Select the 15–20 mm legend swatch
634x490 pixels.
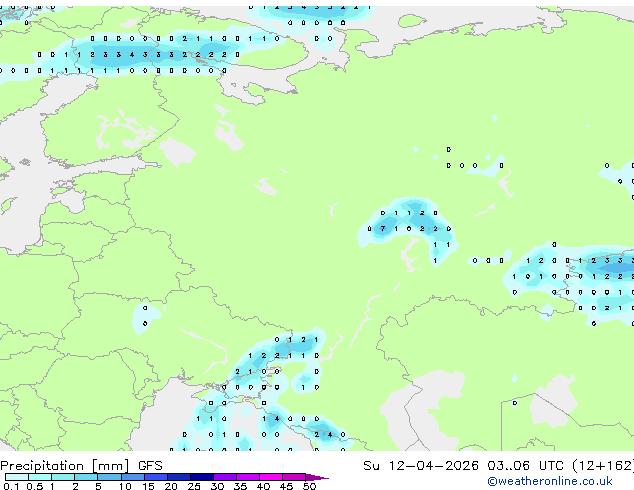[156, 477]
